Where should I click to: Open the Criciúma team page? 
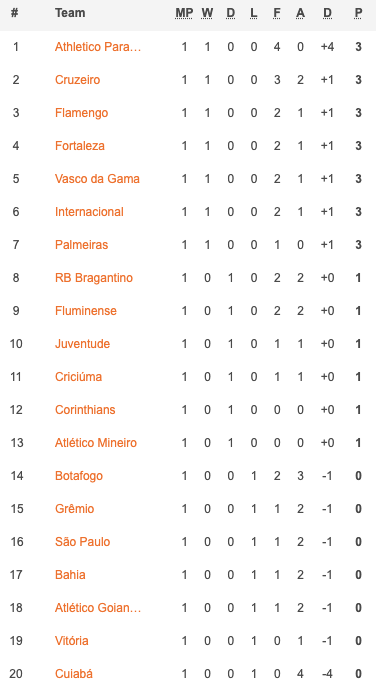[x=78, y=377]
